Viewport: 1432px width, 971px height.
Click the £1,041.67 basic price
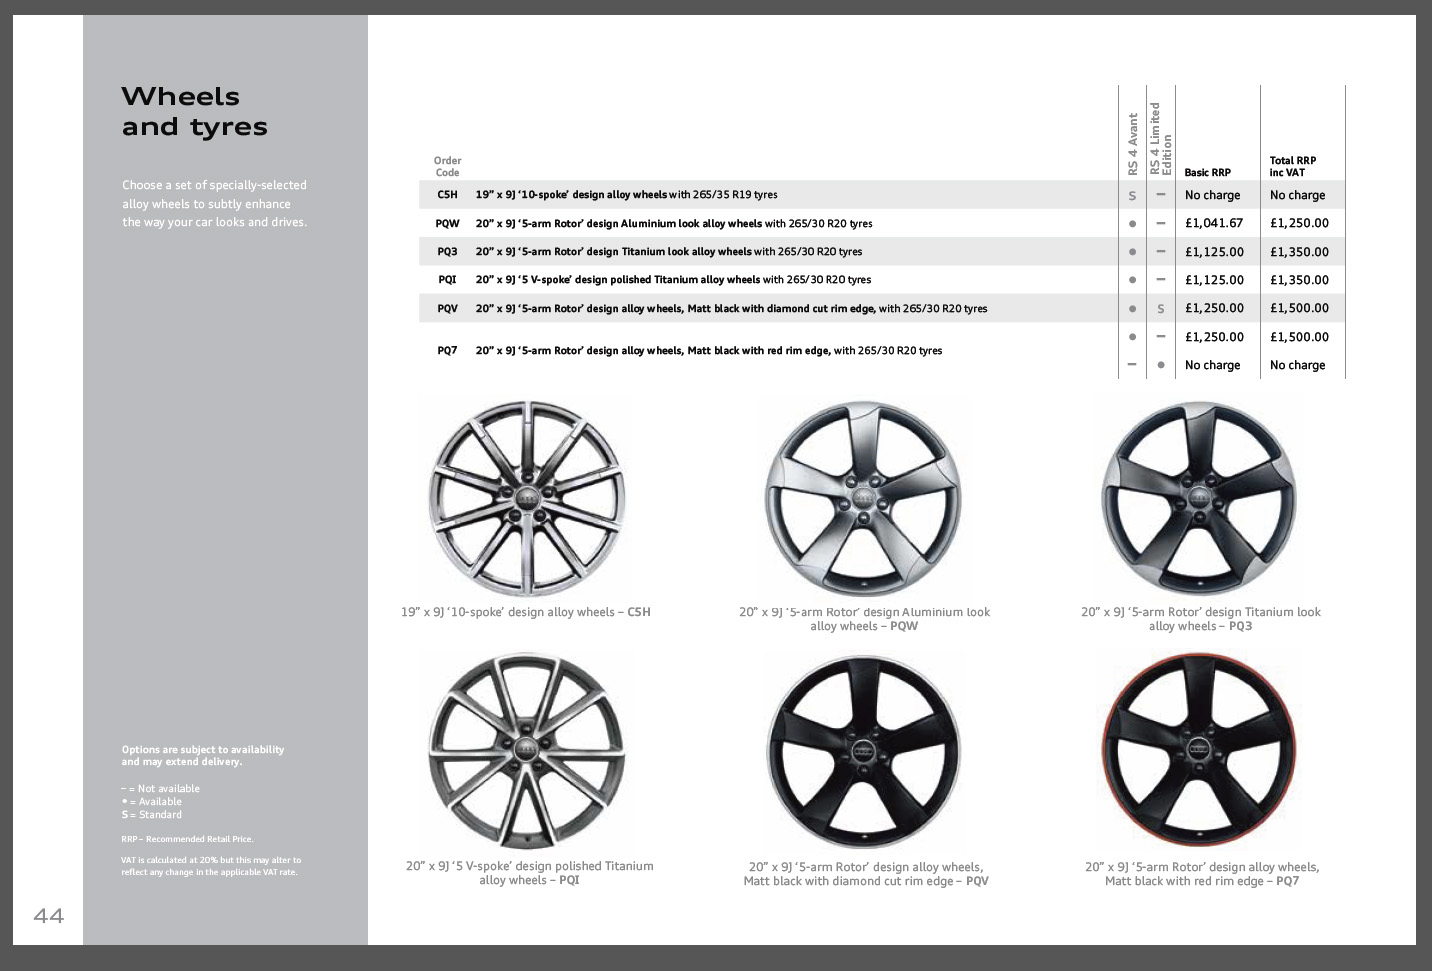coord(1214,224)
